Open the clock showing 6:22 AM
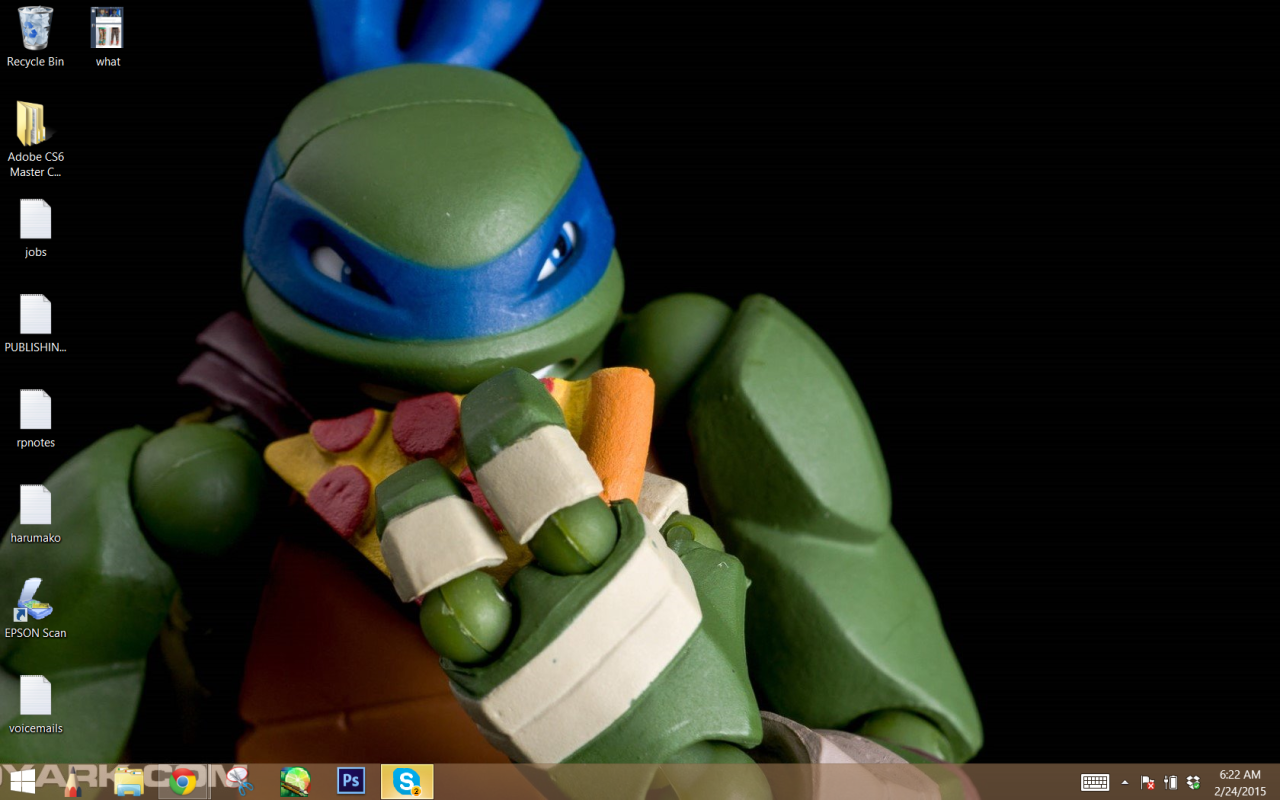Viewport: 1280px width, 800px height. click(x=1240, y=783)
